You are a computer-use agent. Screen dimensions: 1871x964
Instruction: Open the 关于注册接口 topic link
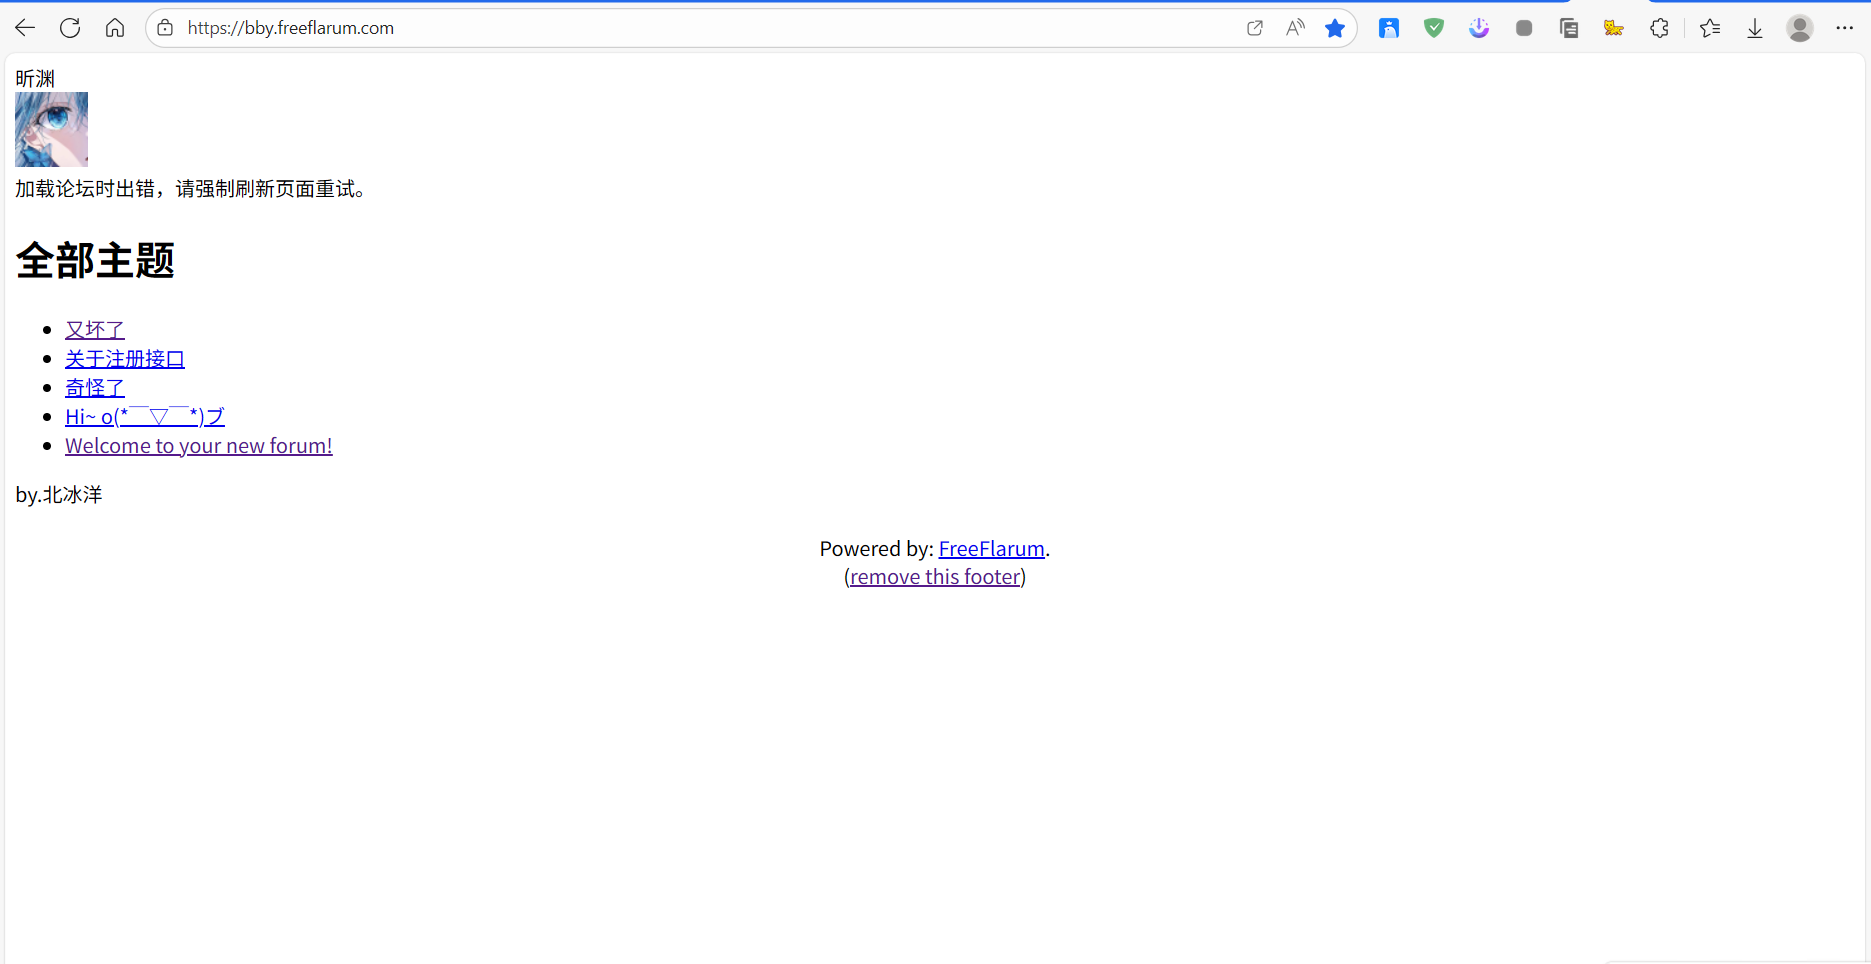[x=125, y=359]
